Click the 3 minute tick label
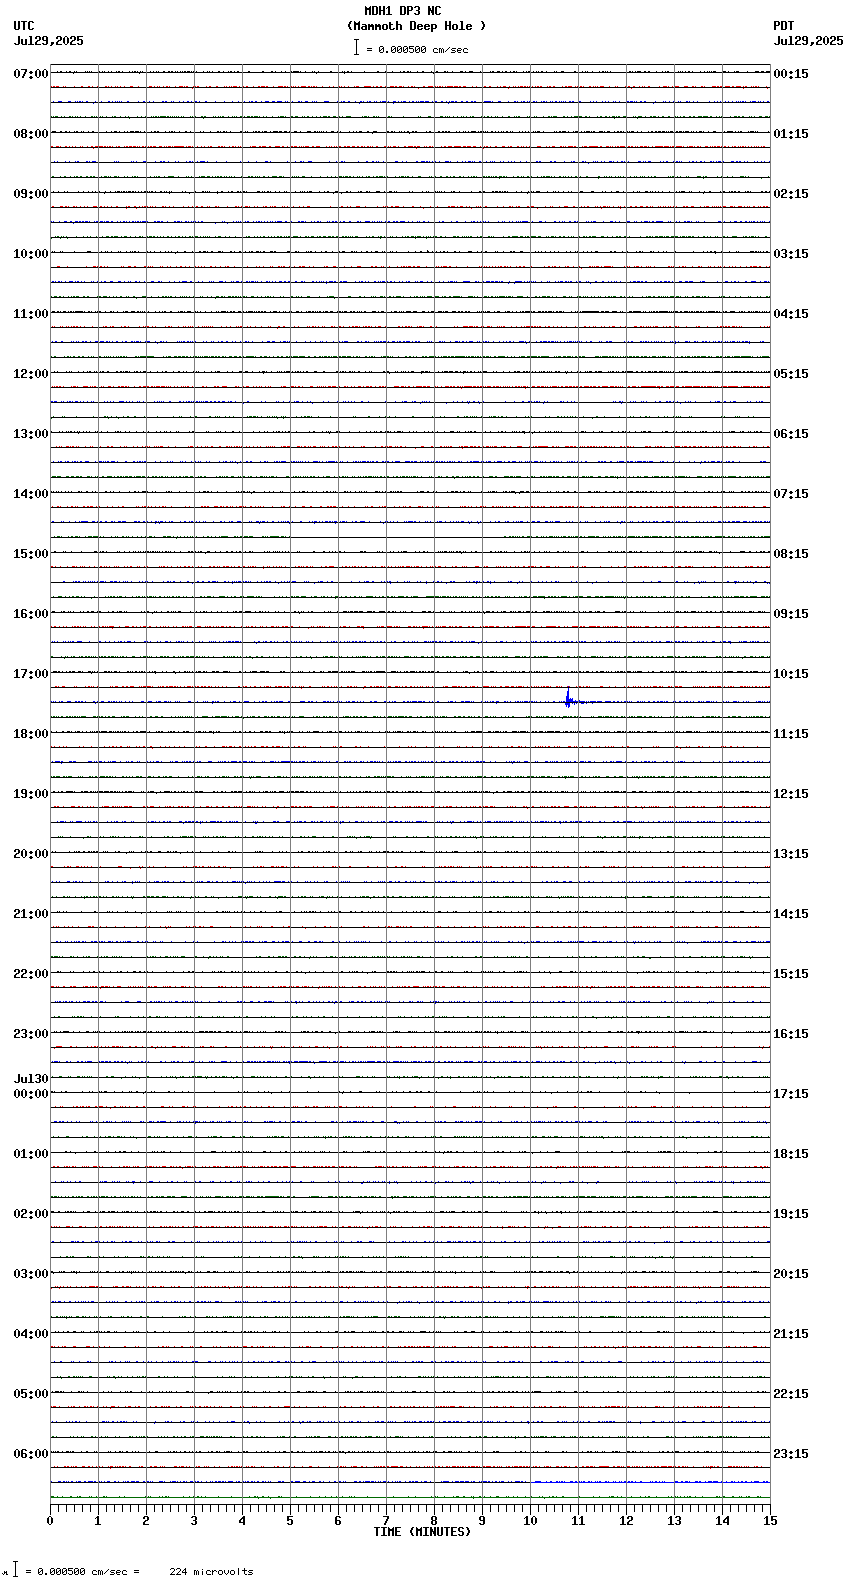The image size is (850, 1584). tap(194, 1521)
